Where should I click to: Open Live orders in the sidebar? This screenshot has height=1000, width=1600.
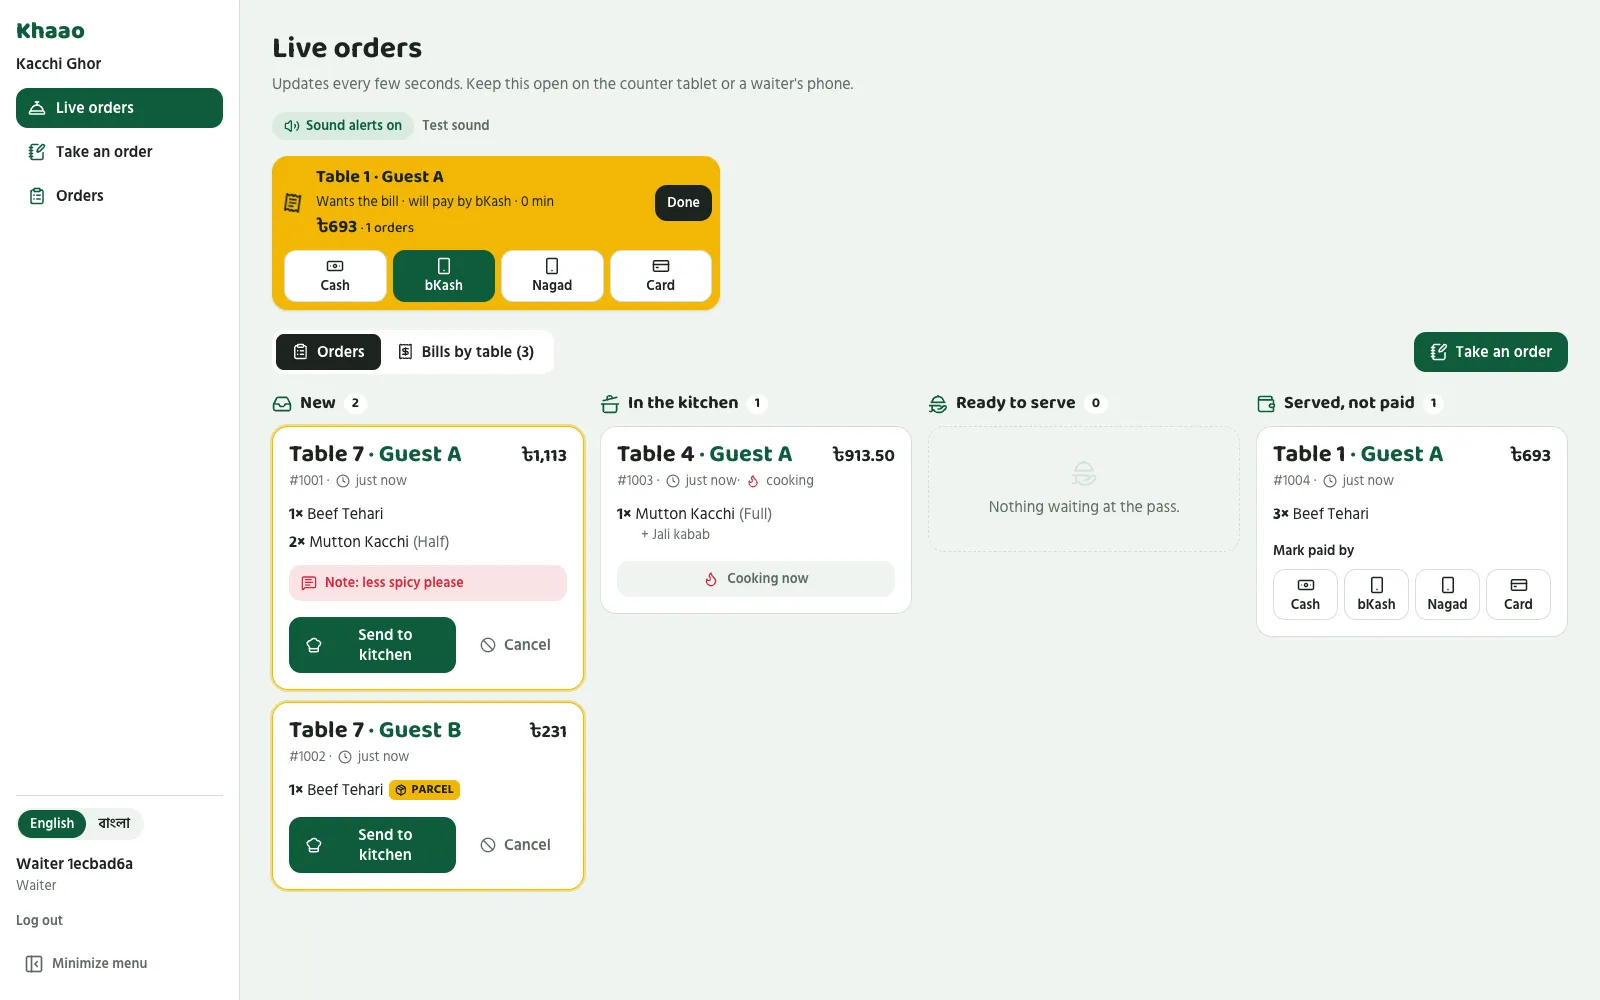(x=119, y=108)
